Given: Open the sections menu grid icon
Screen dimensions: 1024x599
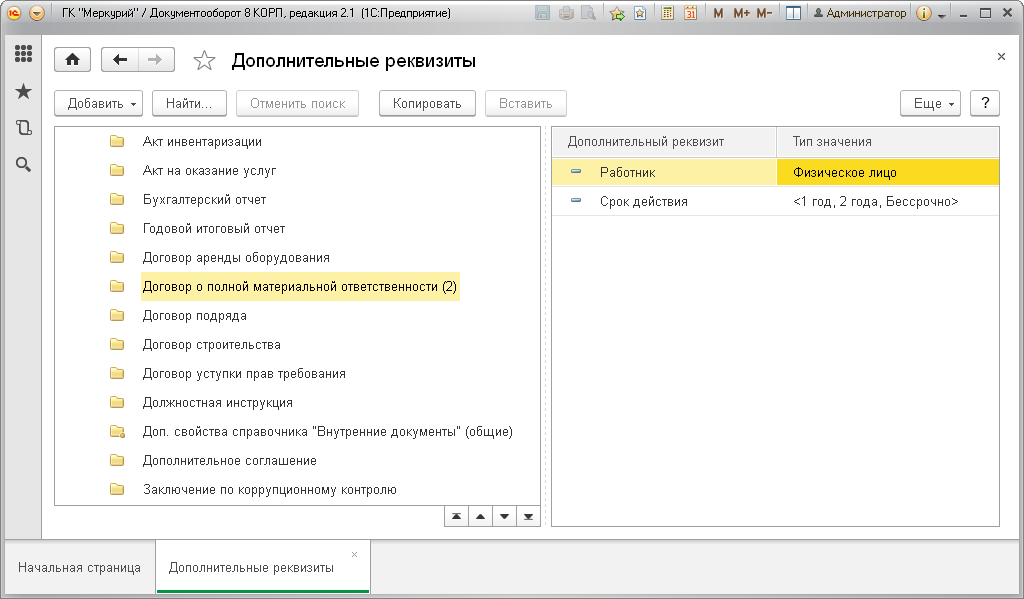Looking at the screenshot, I should tap(24, 54).
